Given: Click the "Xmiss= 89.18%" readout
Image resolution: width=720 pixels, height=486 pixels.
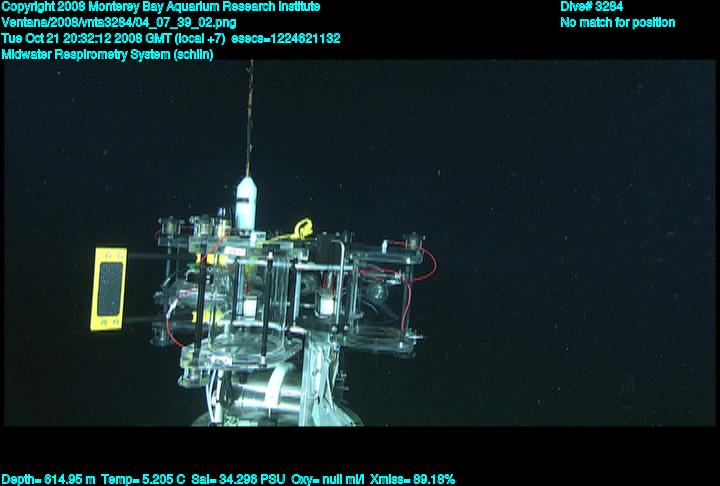Looking at the screenshot, I should (412, 480).
